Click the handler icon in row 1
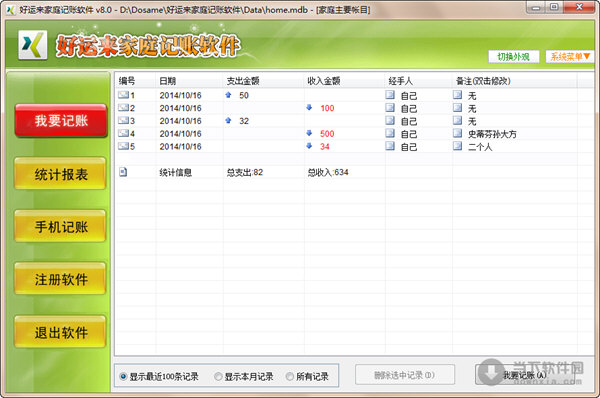 click(390, 95)
